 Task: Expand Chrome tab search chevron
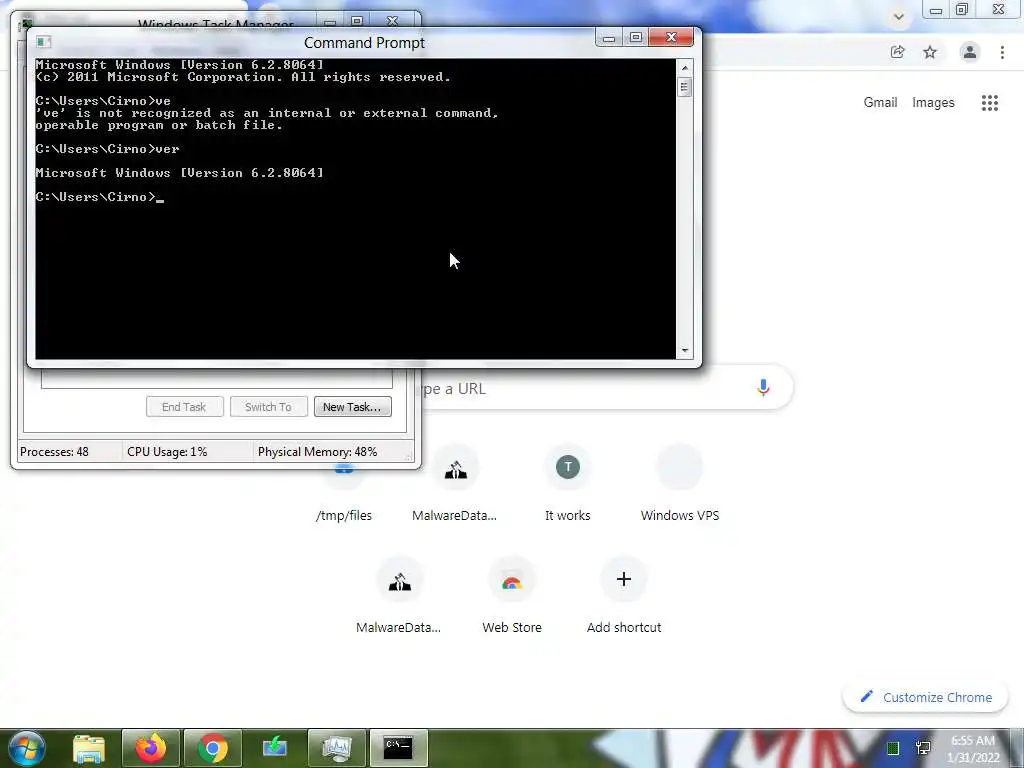(899, 16)
